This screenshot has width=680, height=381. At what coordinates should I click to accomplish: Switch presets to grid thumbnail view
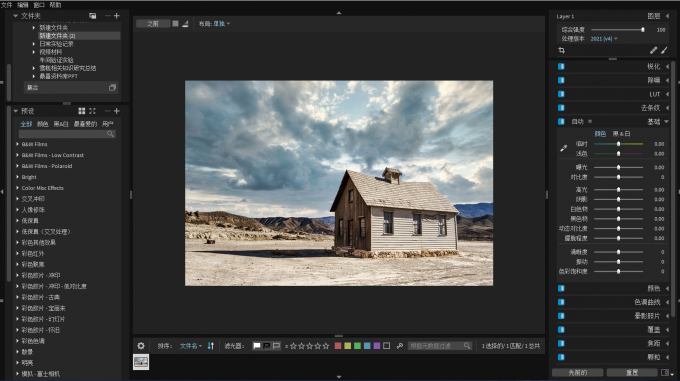[x=82, y=111]
